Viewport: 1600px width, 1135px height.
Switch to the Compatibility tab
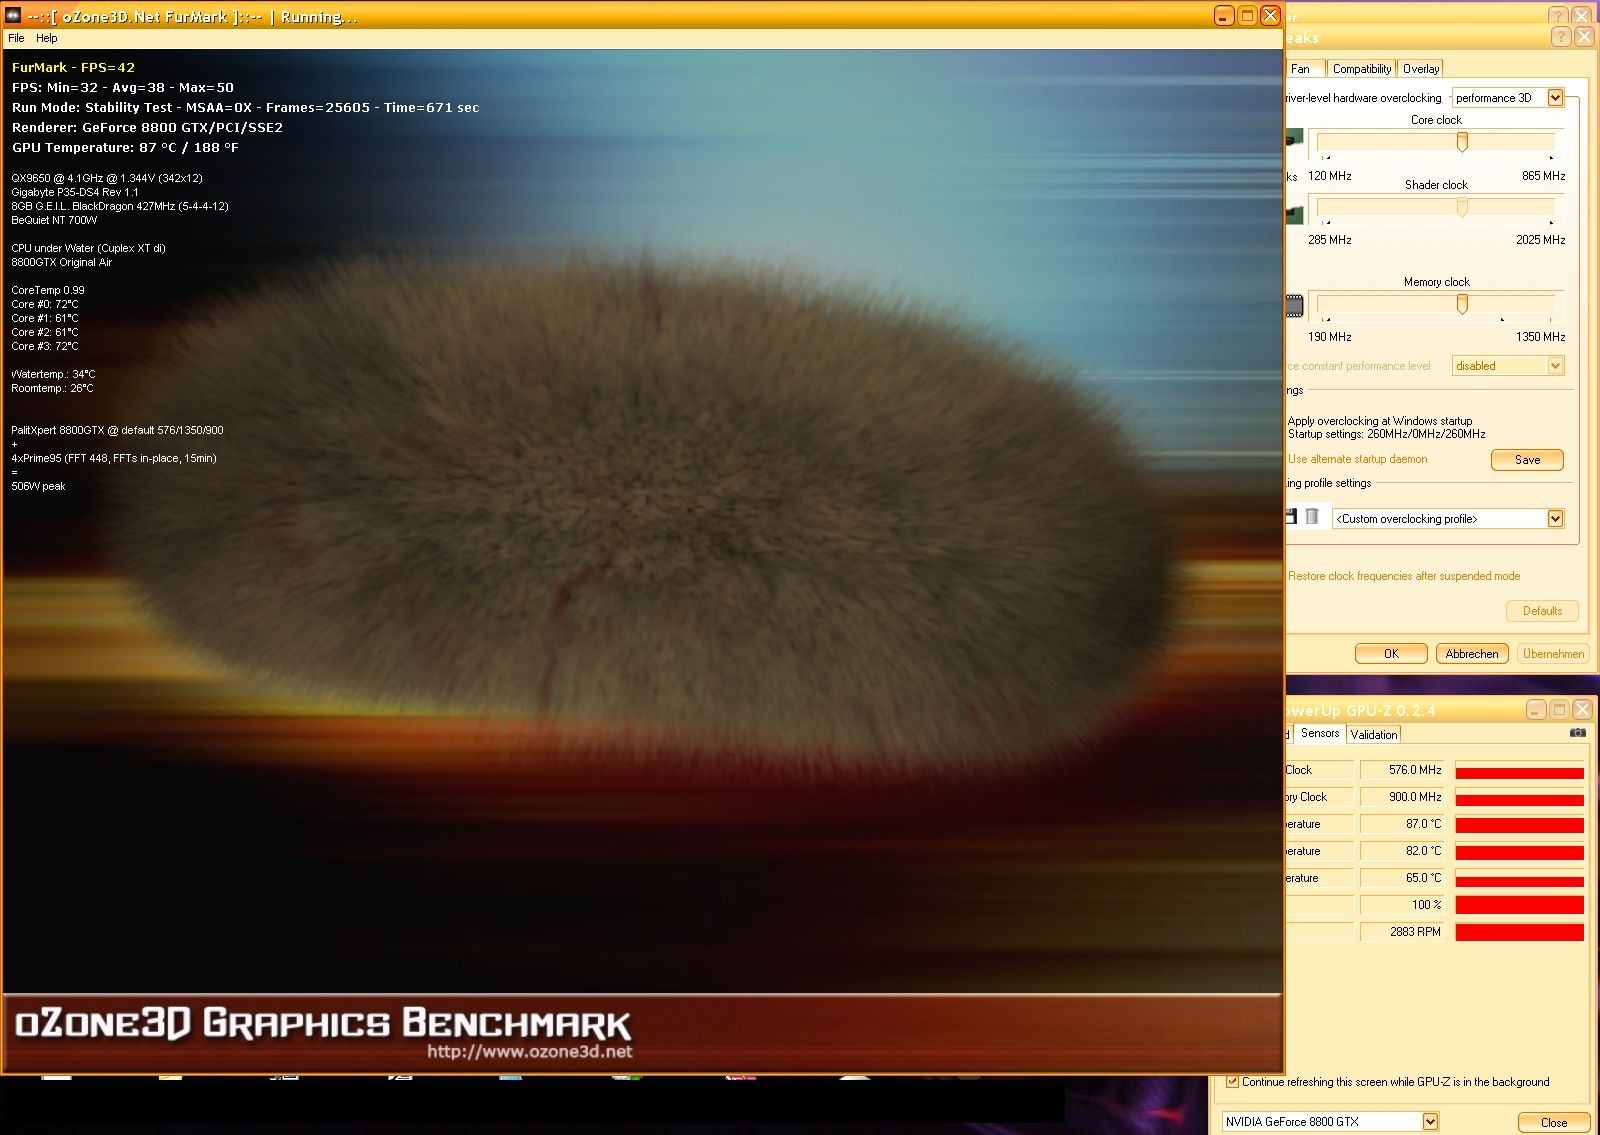pos(1361,69)
